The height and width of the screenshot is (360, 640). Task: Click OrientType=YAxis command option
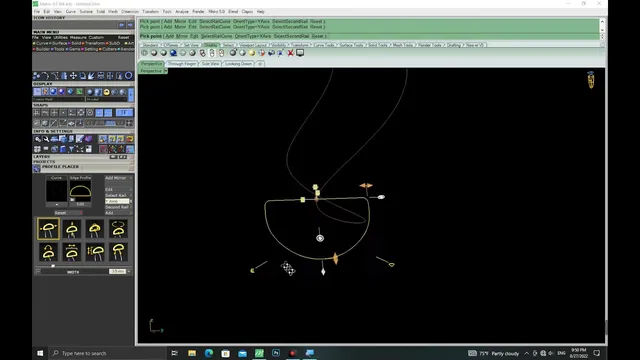coord(253,36)
